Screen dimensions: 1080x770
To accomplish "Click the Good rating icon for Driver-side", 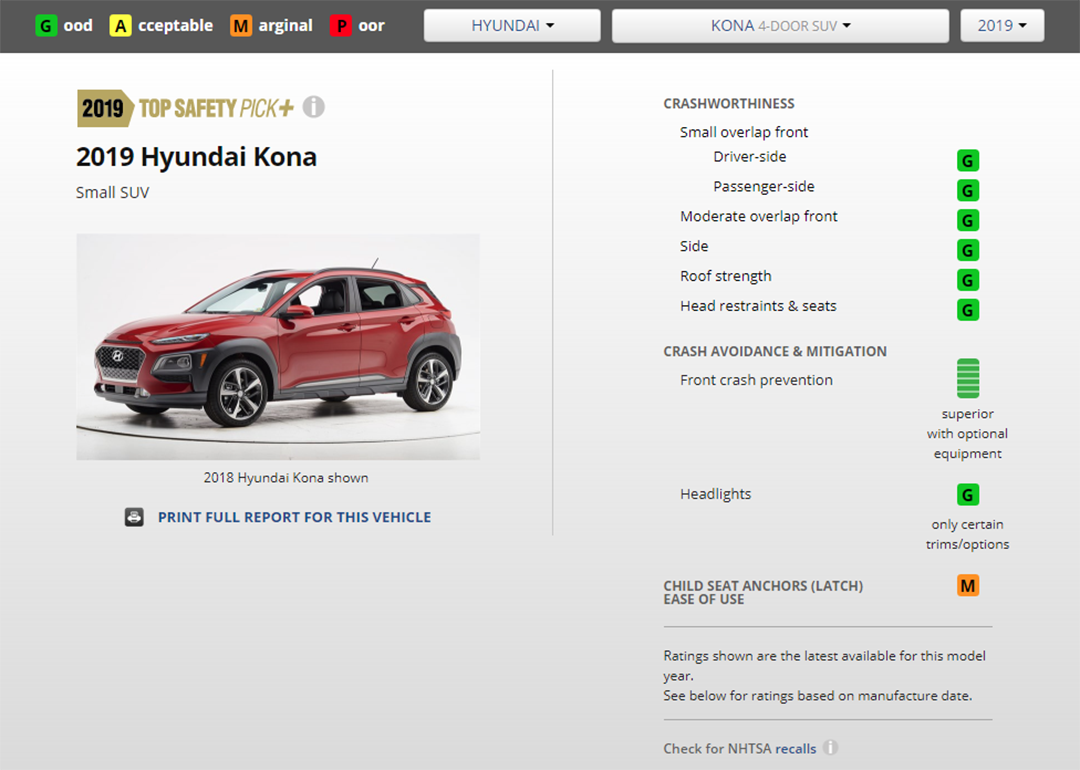I will (x=968, y=161).
